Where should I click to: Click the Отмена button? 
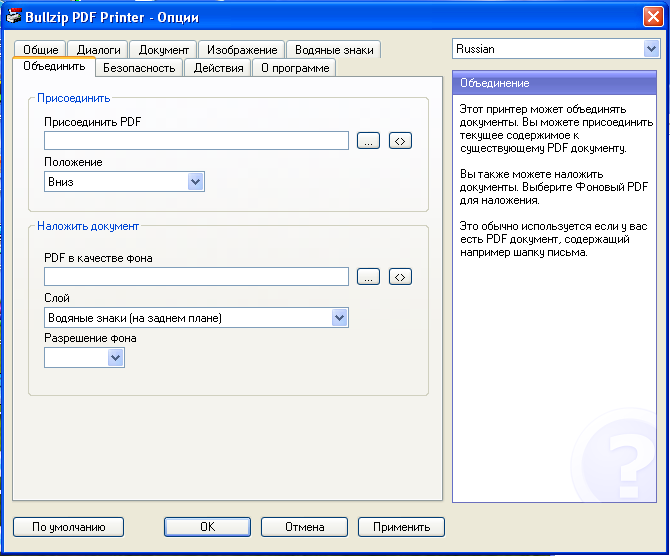[305, 527]
